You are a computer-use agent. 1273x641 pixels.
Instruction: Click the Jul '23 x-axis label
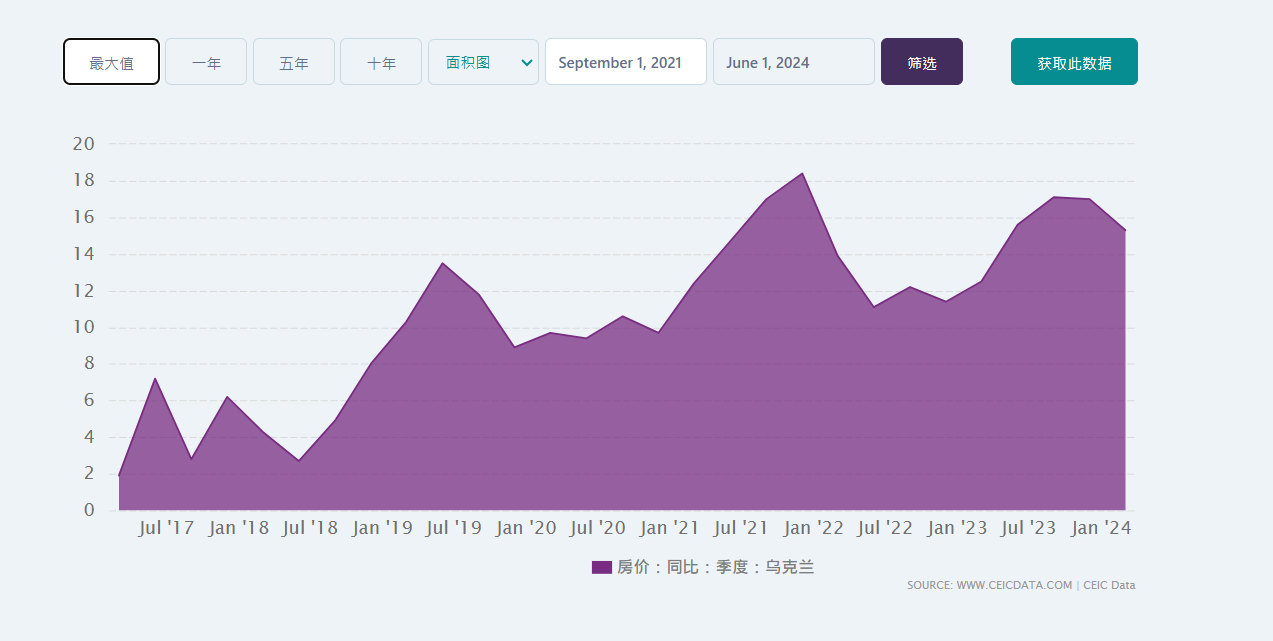pyautogui.click(x=1028, y=528)
